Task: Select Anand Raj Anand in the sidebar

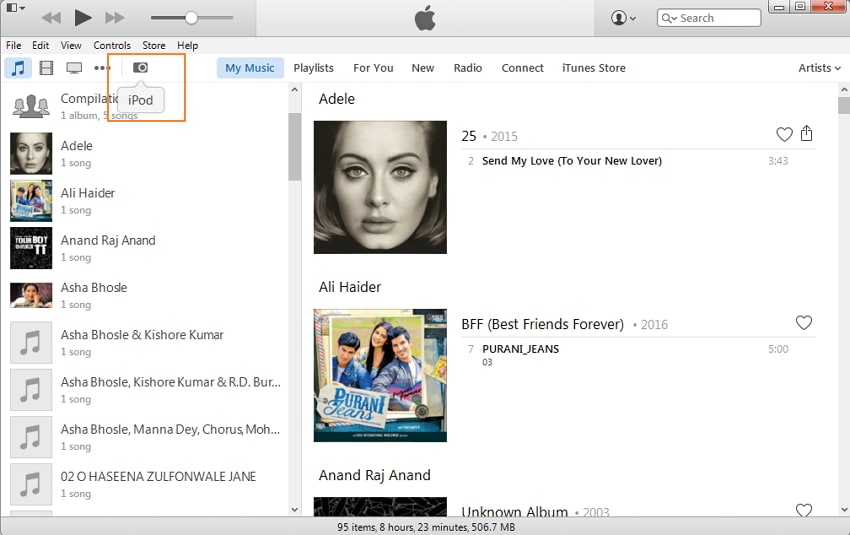Action: (145, 248)
